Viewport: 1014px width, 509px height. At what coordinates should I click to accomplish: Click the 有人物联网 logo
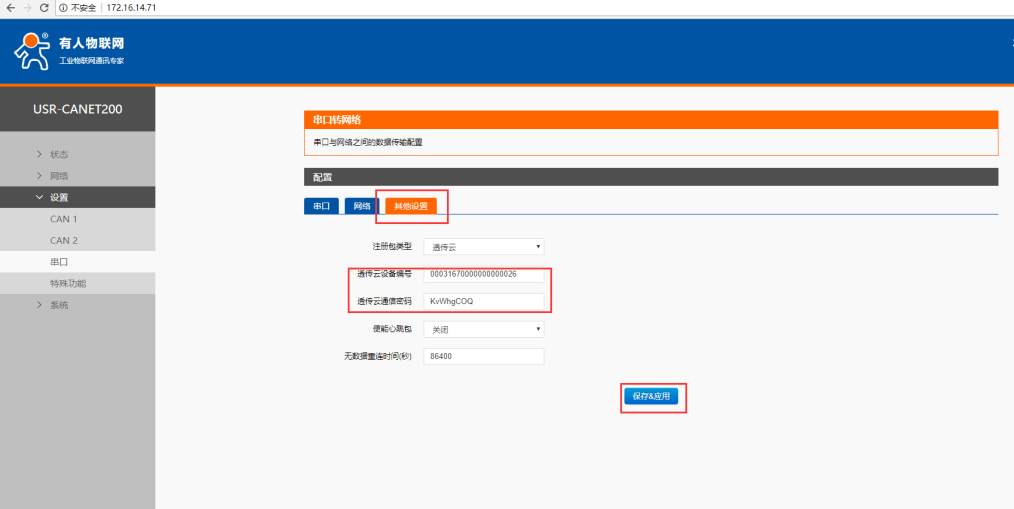(x=70, y=50)
